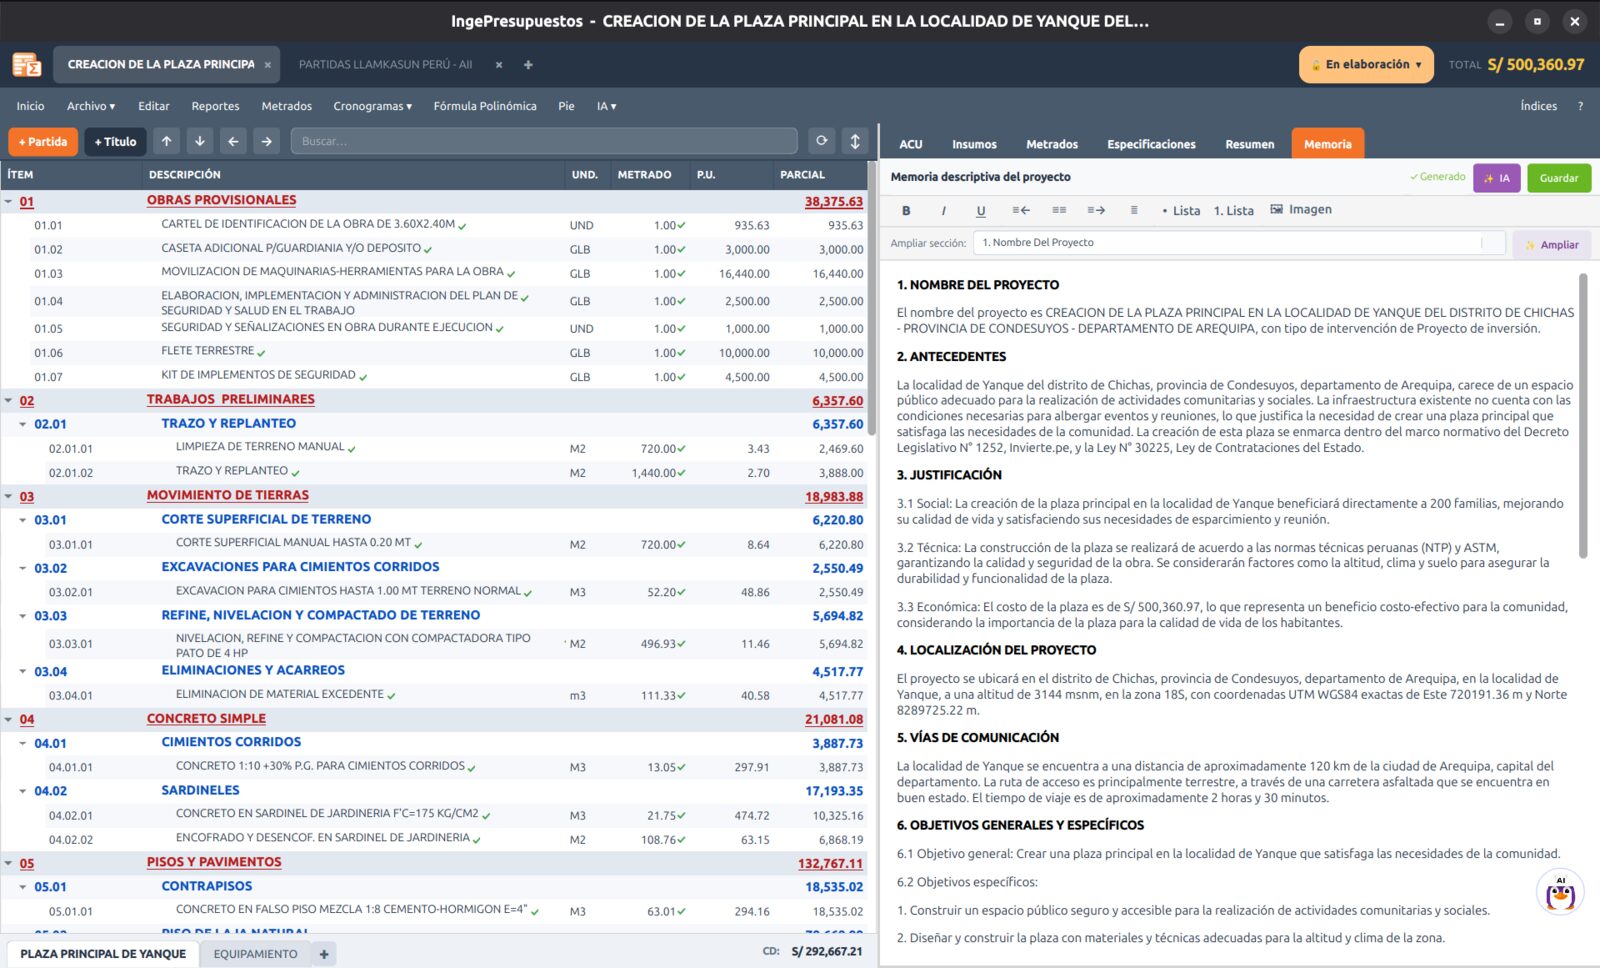Align text right in the memoria editor
The width and height of the screenshot is (1600, 968).
pos(1096,210)
